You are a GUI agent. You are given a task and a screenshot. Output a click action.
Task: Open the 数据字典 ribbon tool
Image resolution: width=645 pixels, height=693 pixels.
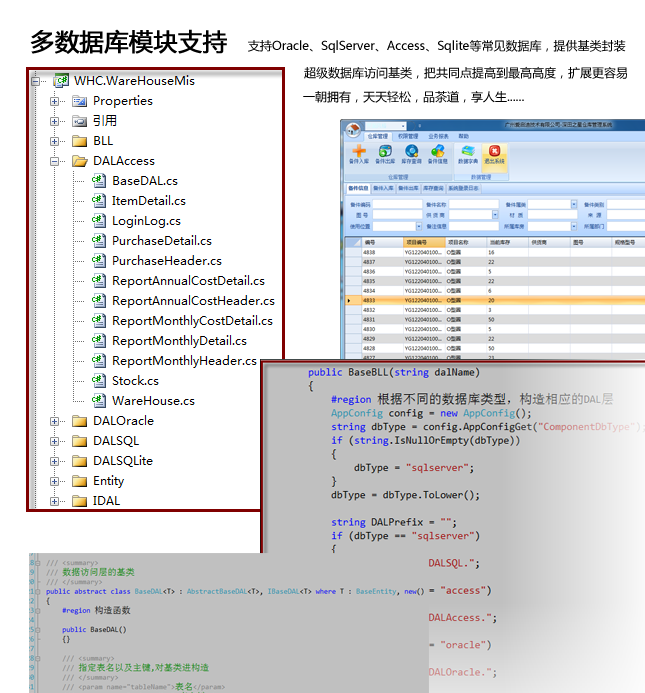468,154
